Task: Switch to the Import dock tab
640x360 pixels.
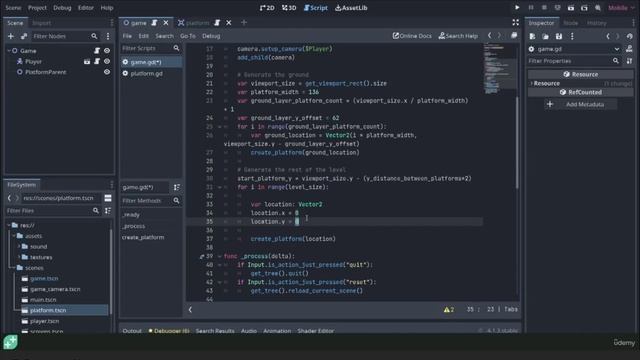Action: point(42,23)
